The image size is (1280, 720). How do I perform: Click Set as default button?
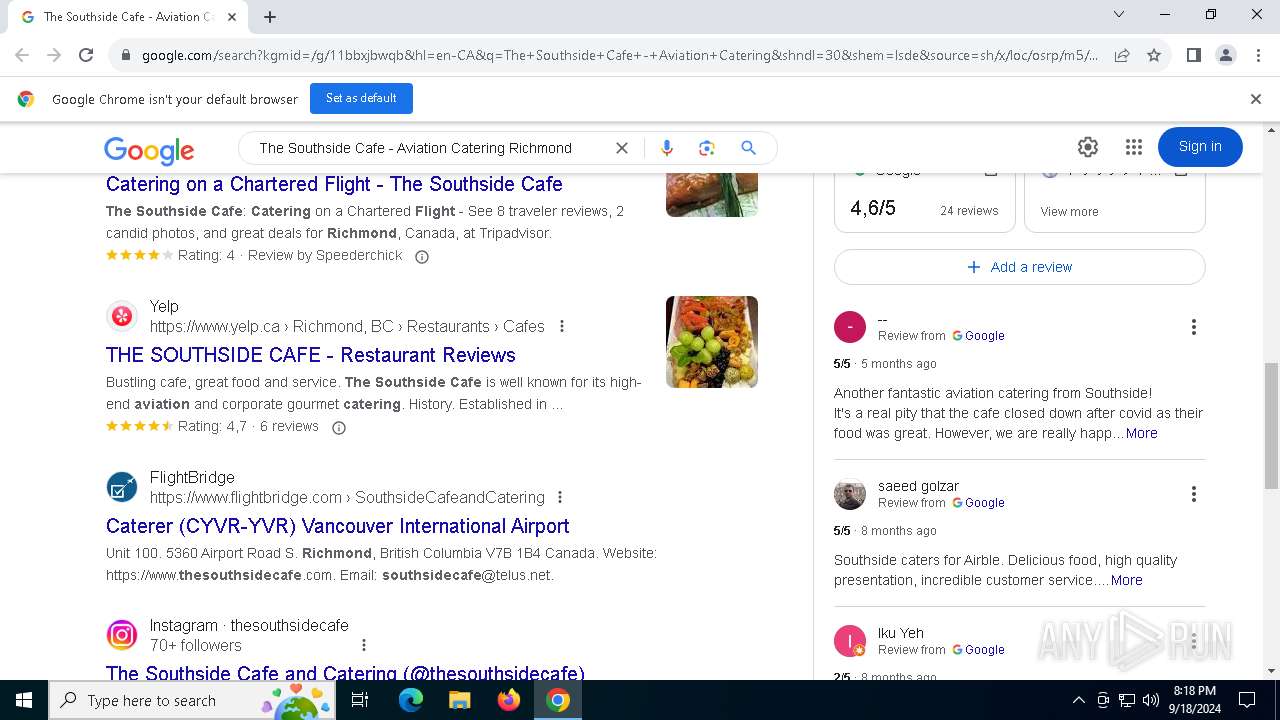click(x=361, y=98)
